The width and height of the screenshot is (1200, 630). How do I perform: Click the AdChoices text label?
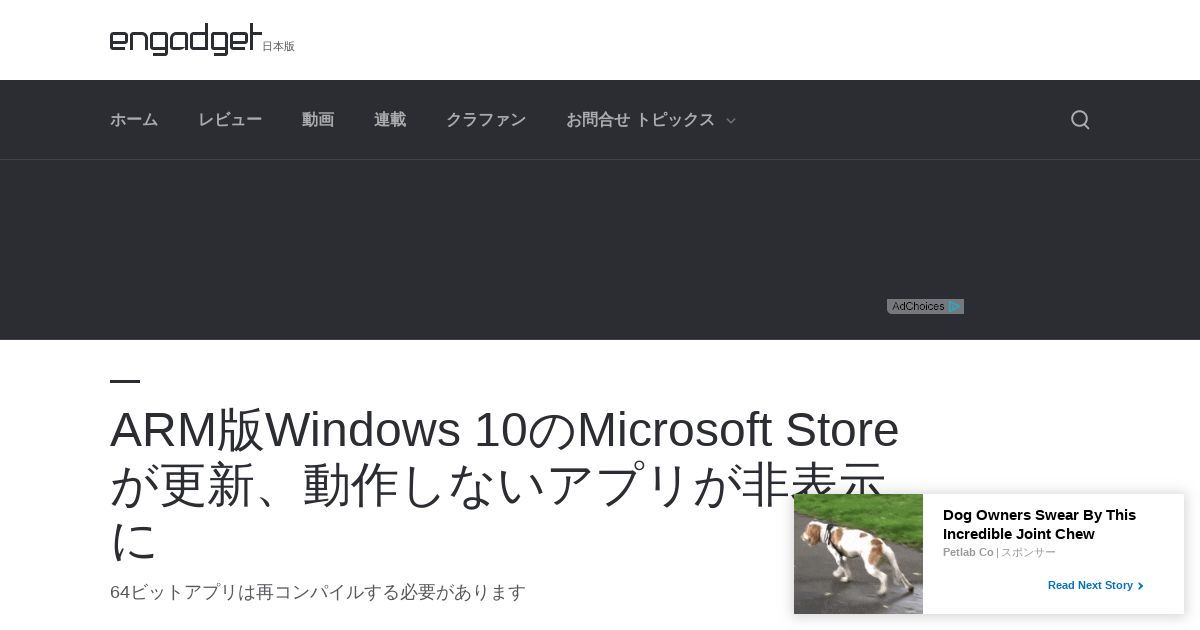(x=918, y=307)
